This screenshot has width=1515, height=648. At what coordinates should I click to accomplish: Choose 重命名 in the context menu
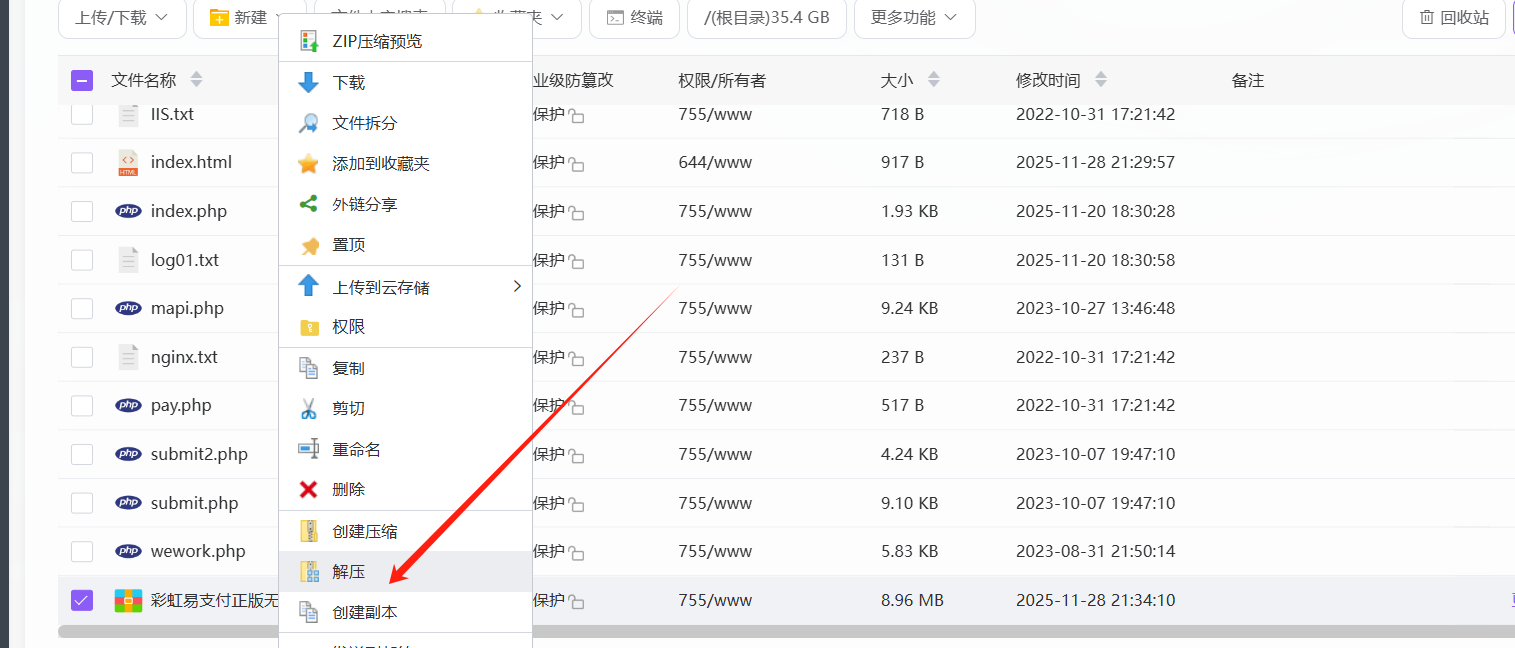click(356, 450)
